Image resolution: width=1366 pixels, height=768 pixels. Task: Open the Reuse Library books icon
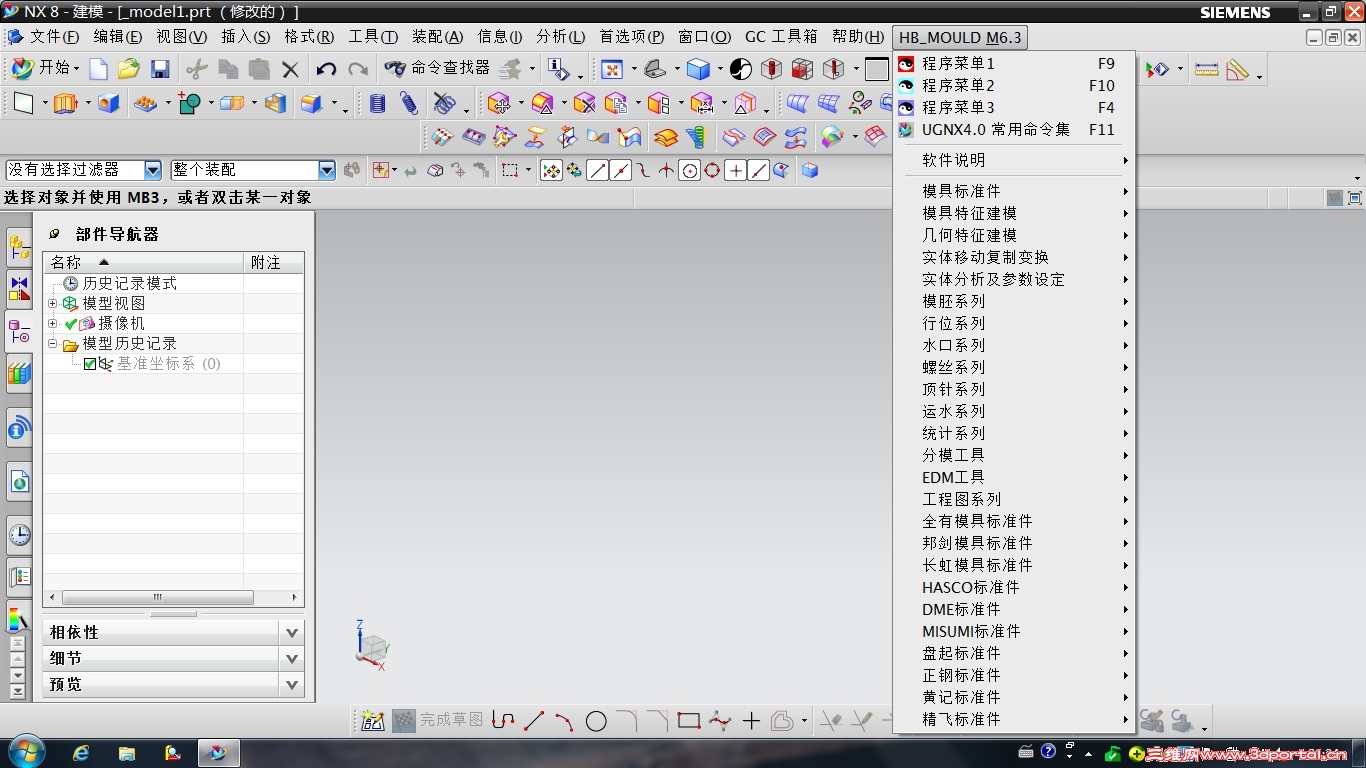pyautogui.click(x=19, y=374)
